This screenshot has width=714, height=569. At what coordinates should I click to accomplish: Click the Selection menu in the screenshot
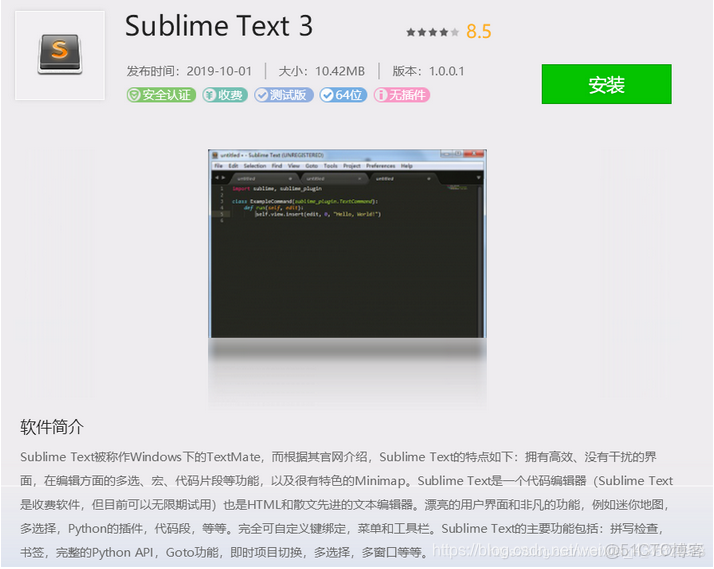tap(255, 166)
